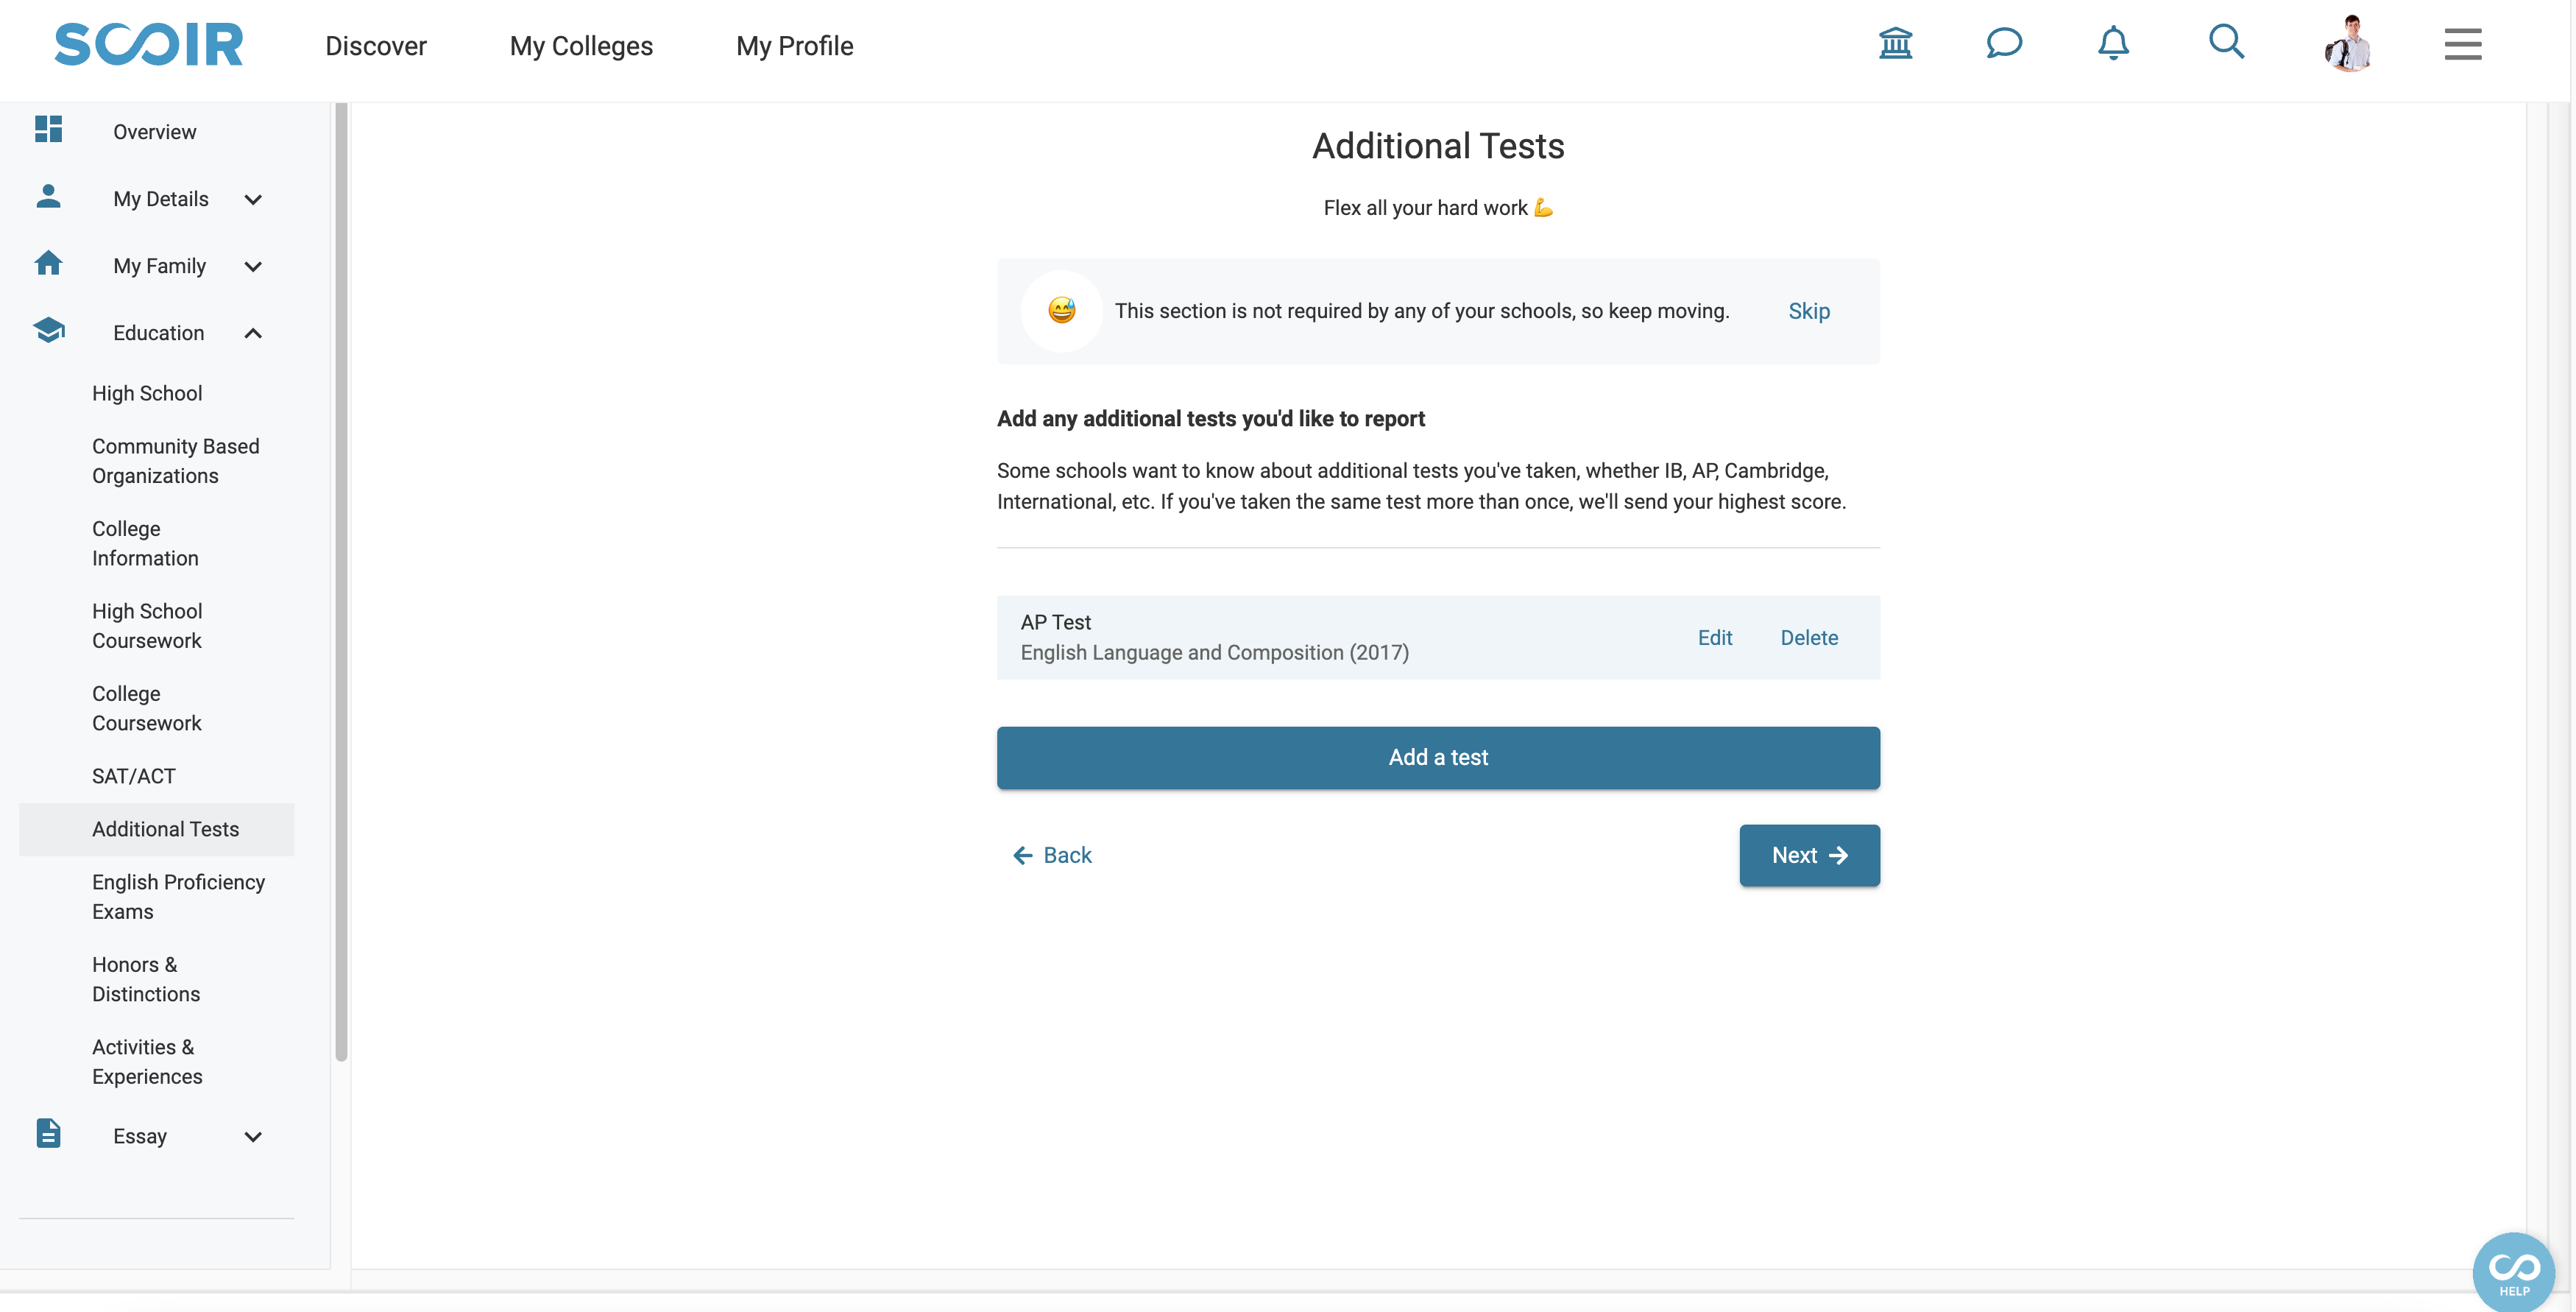Click the sweat-smile emoji icon

point(1061,310)
